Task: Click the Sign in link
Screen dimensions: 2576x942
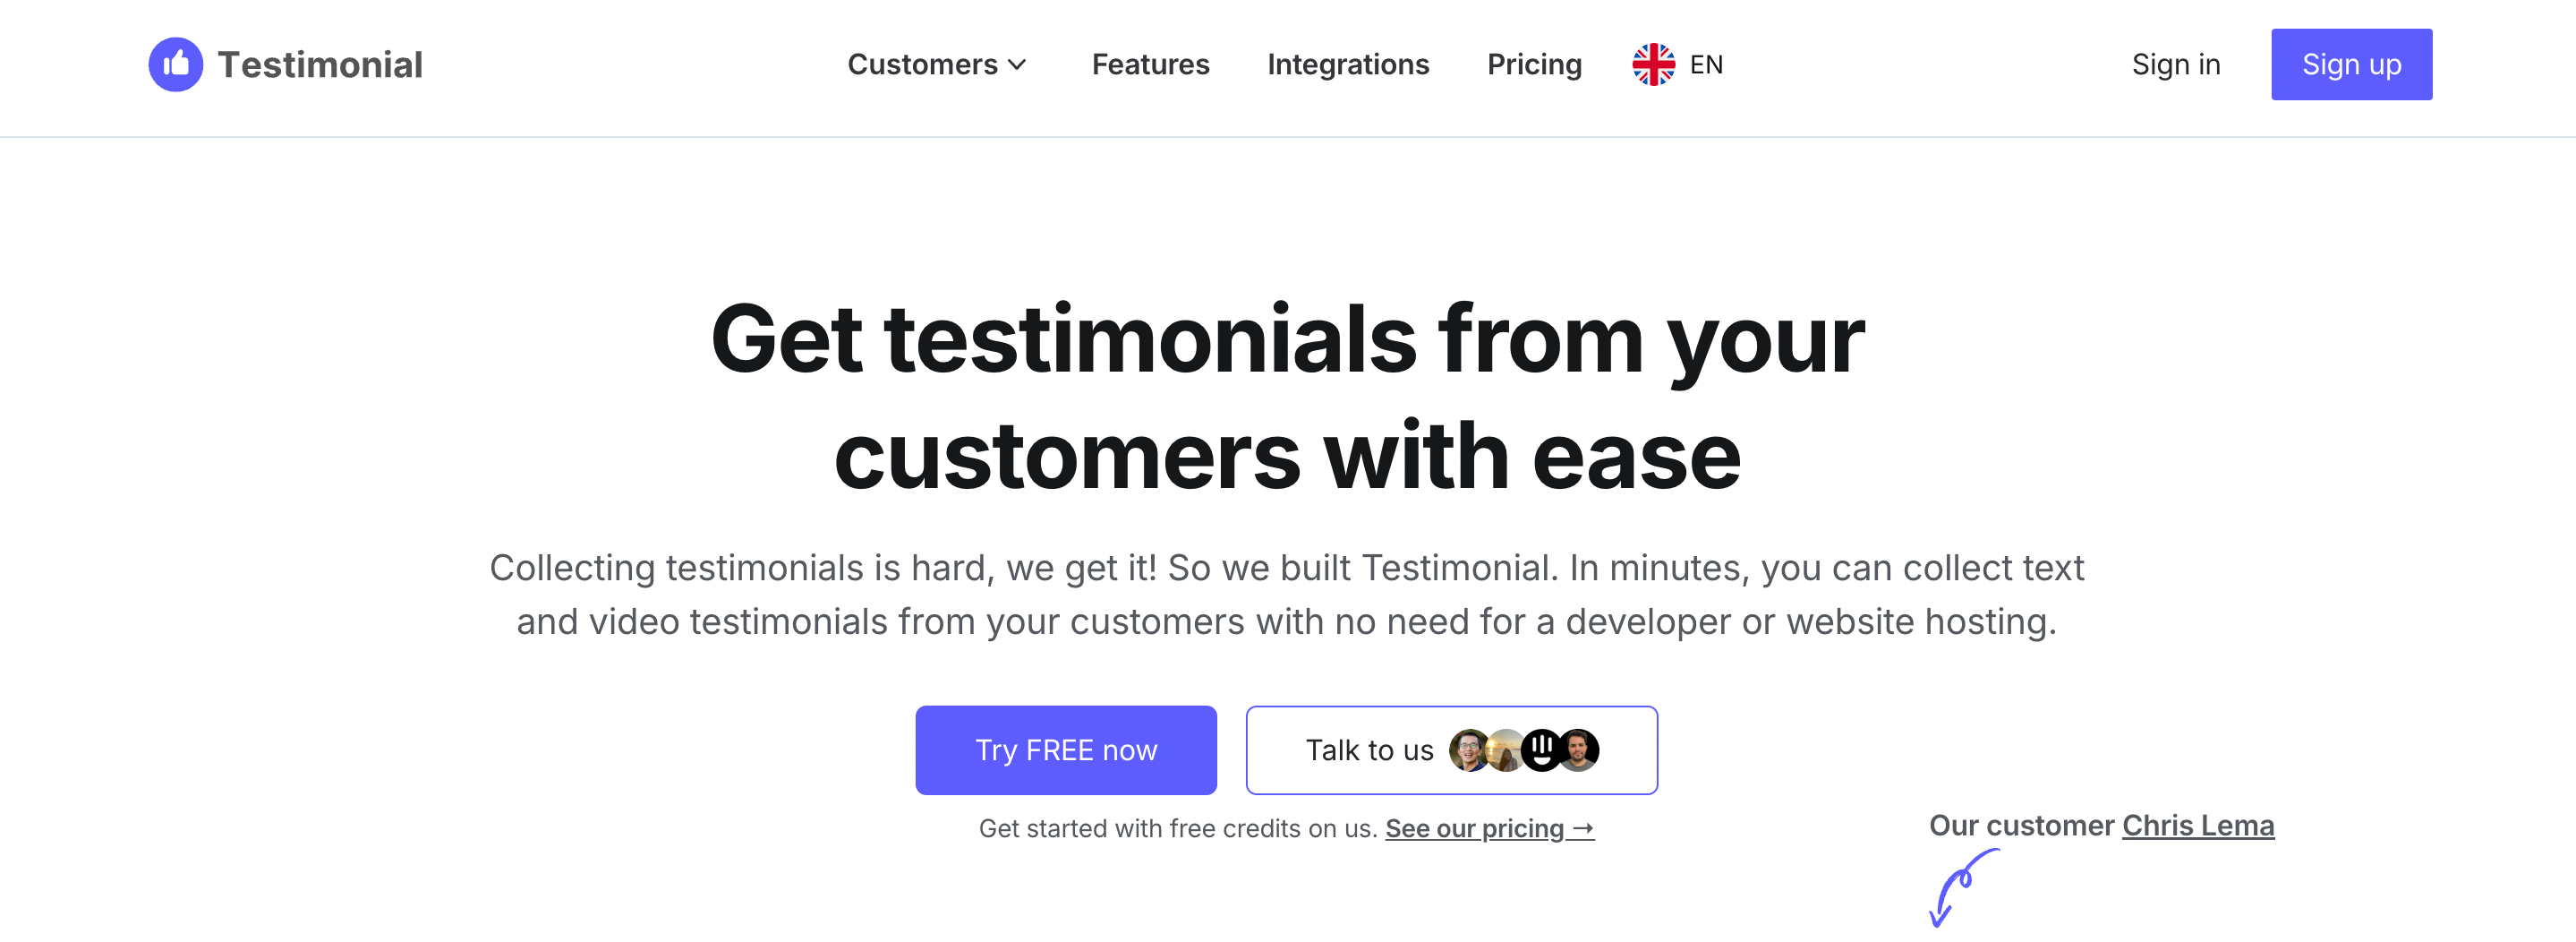Action: [2176, 64]
